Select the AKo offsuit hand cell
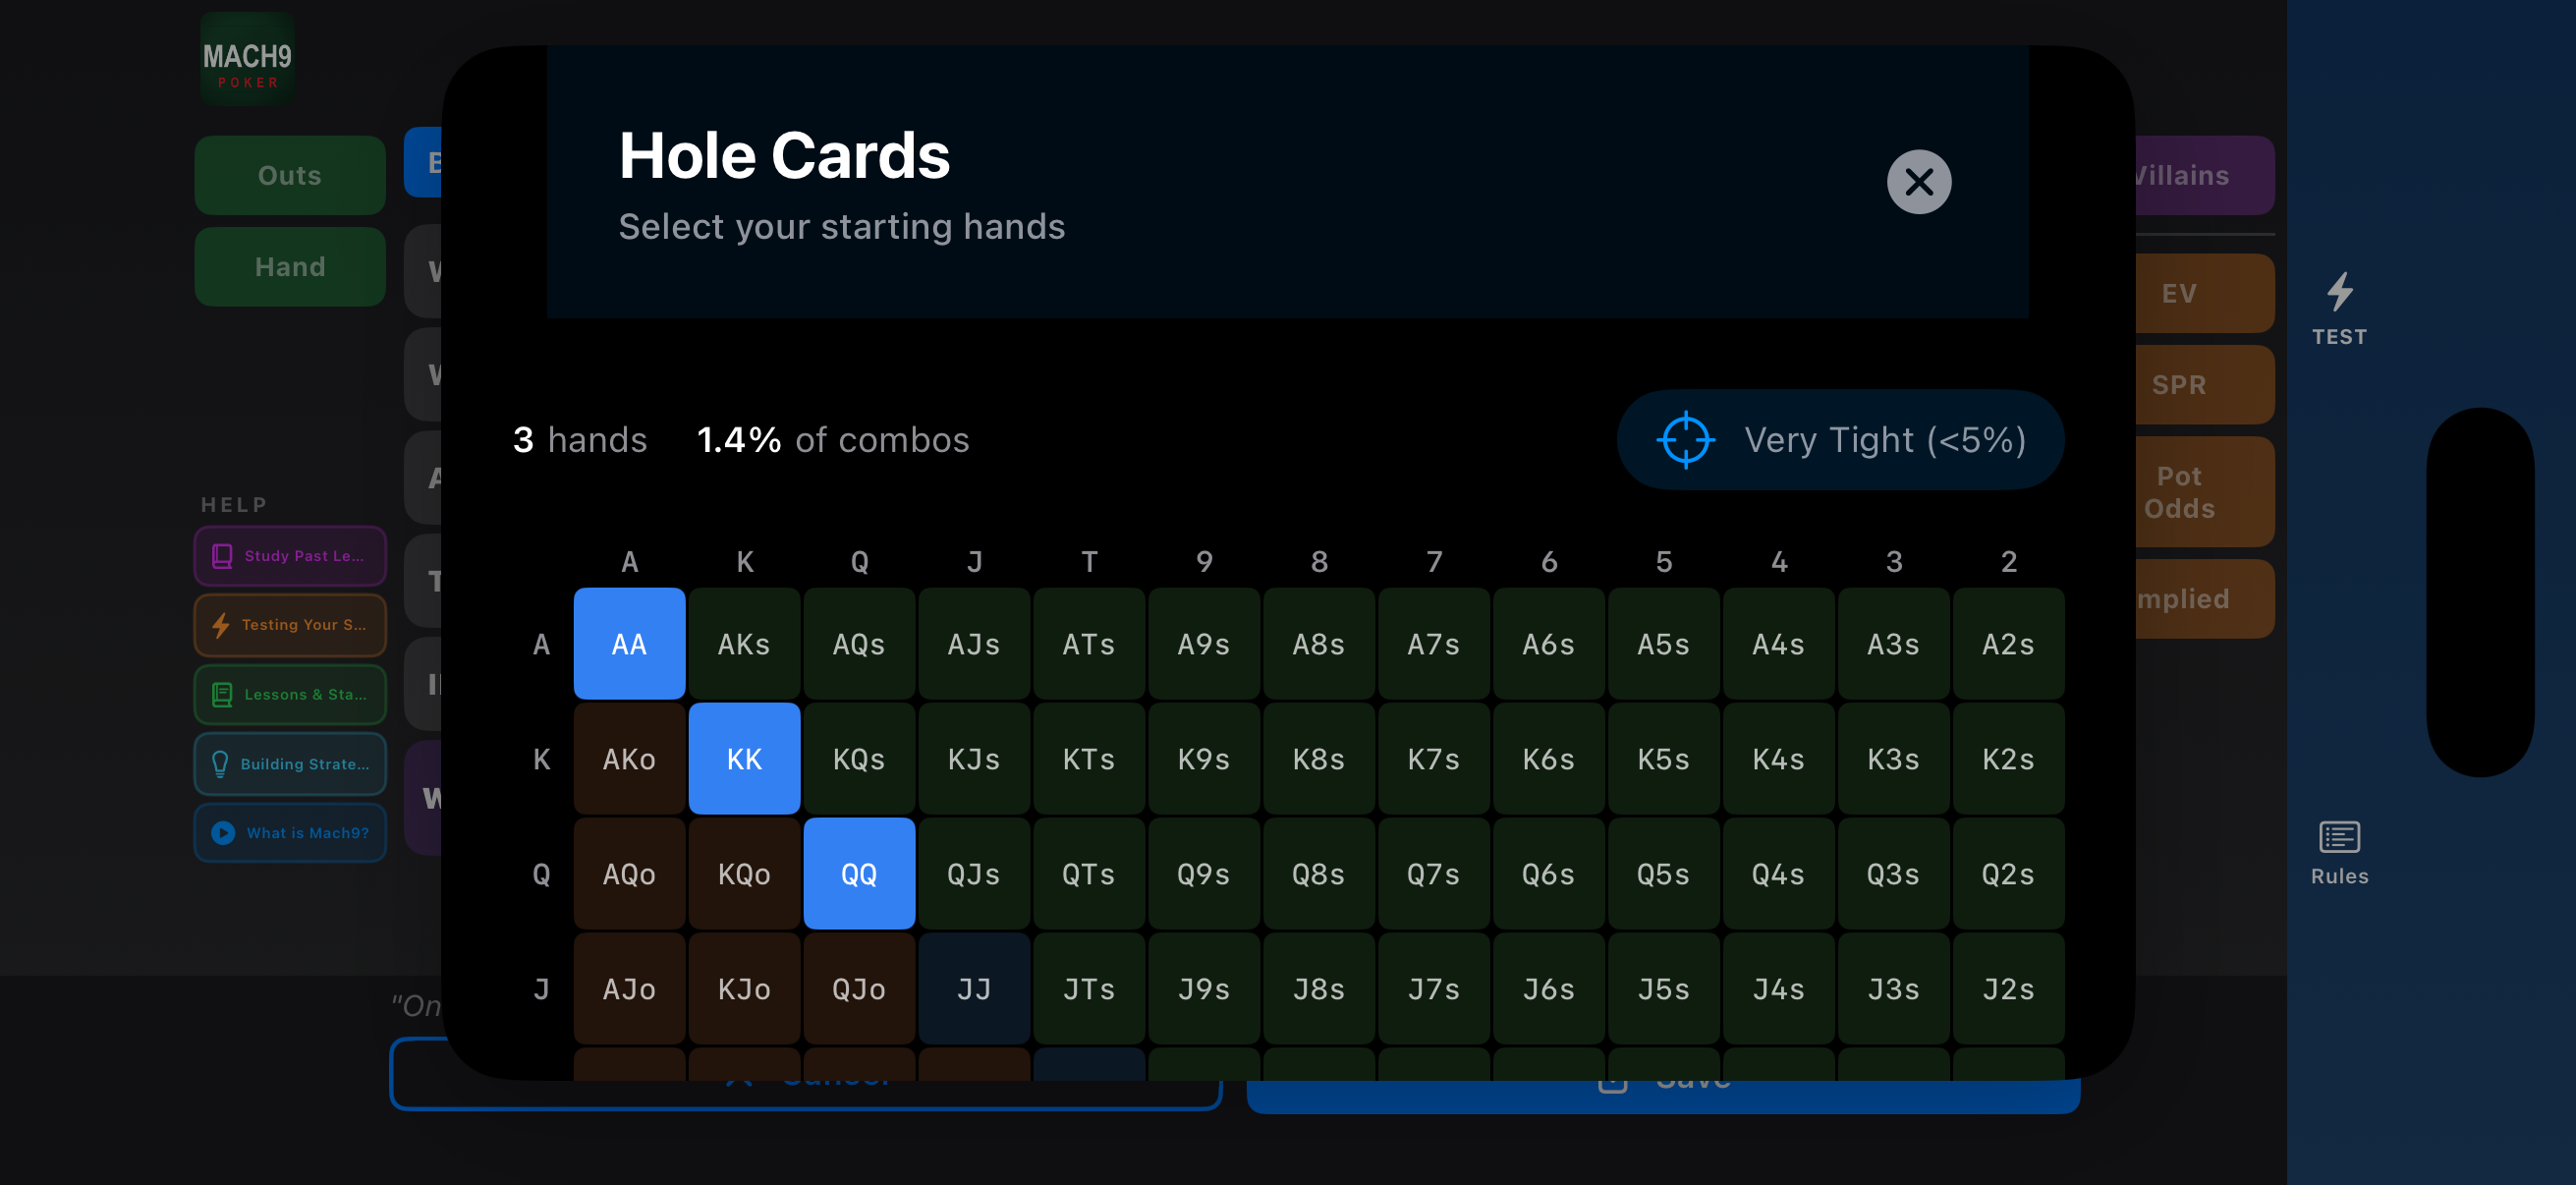 [x=629, y=759]
